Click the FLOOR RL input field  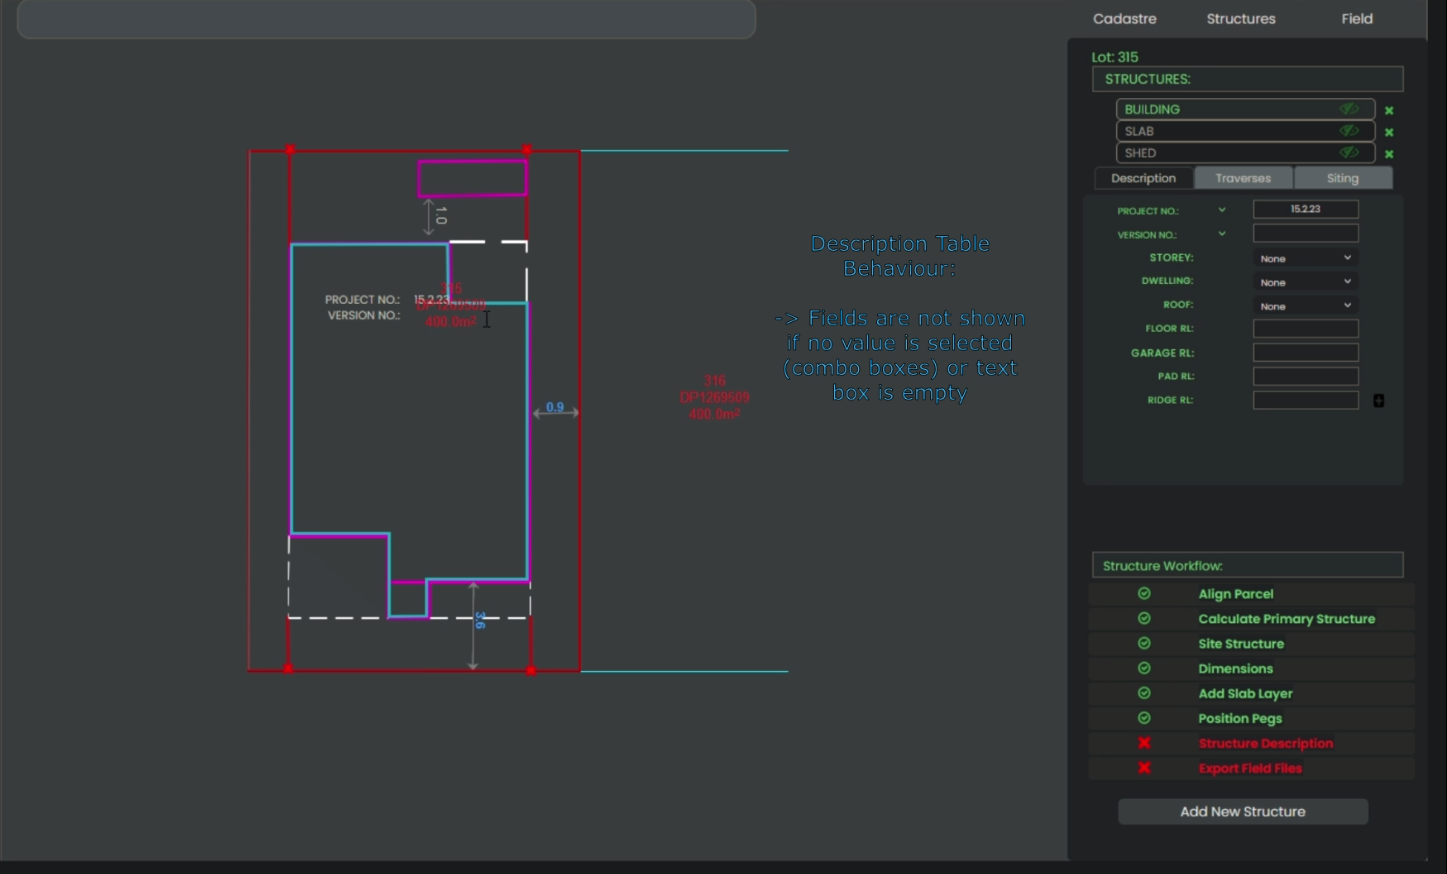pyautogui.click(x=1306, y=328)
